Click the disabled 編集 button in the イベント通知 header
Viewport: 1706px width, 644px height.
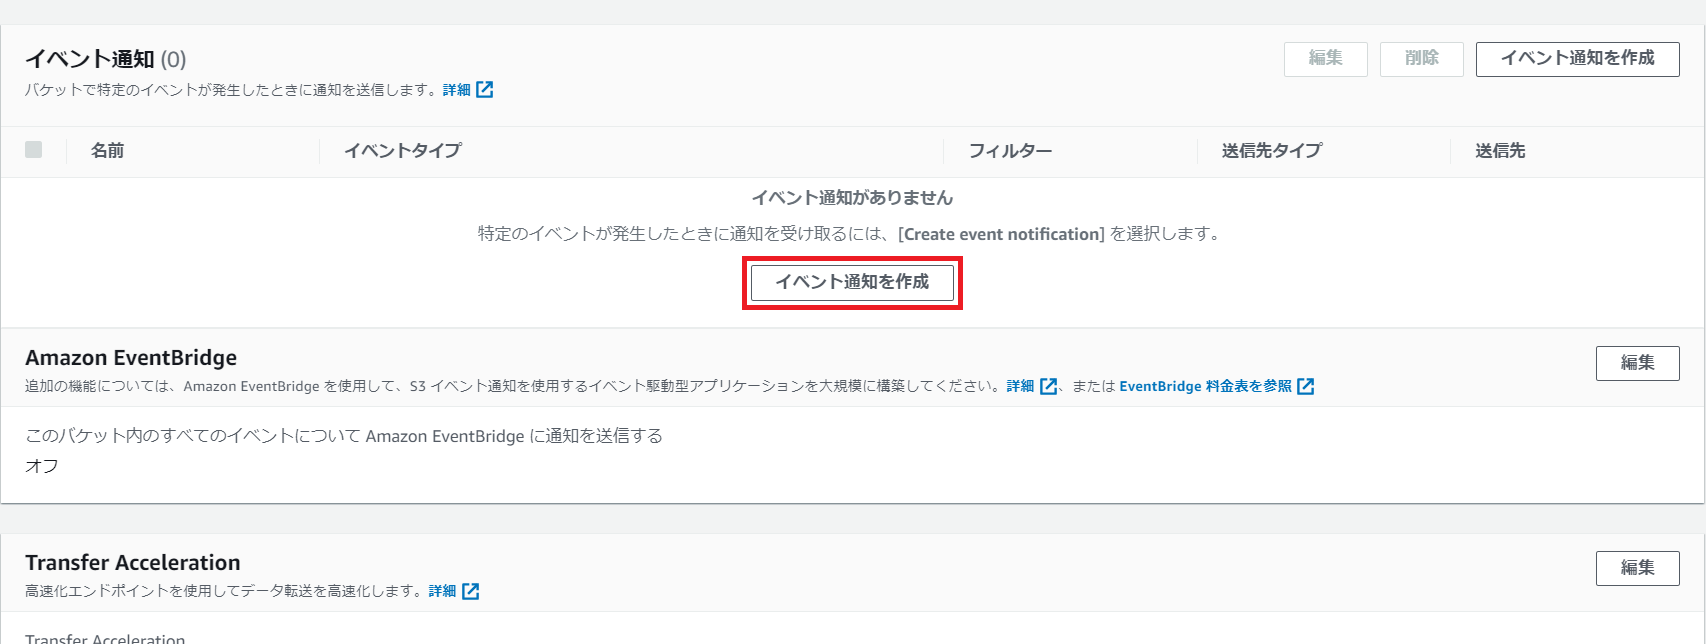1325,59
